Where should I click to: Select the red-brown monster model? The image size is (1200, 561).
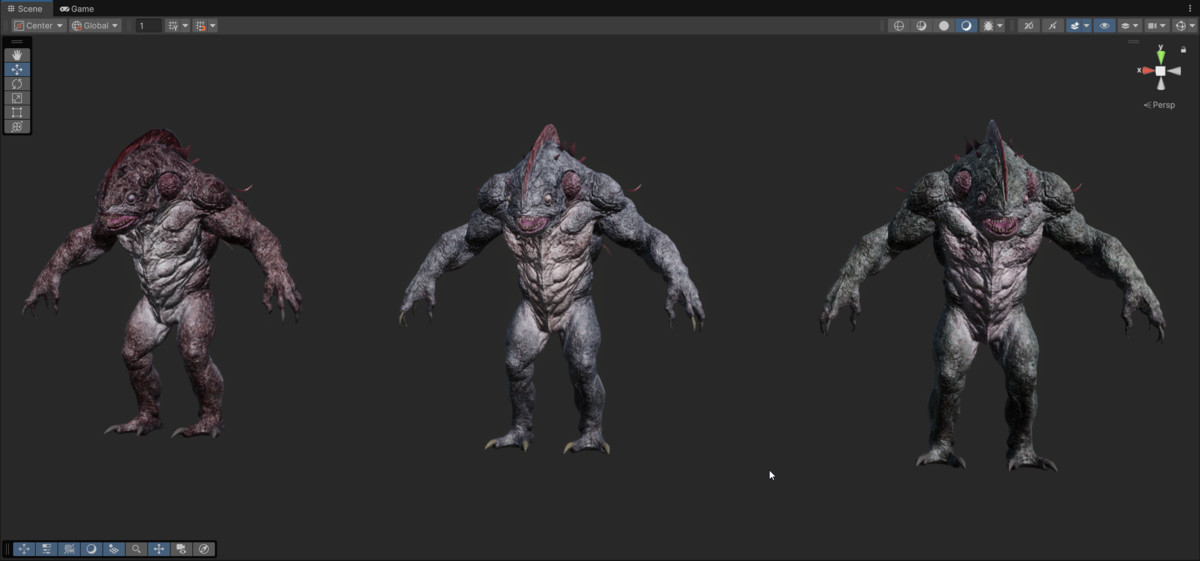pyautogui.click(x=163, y=285)
